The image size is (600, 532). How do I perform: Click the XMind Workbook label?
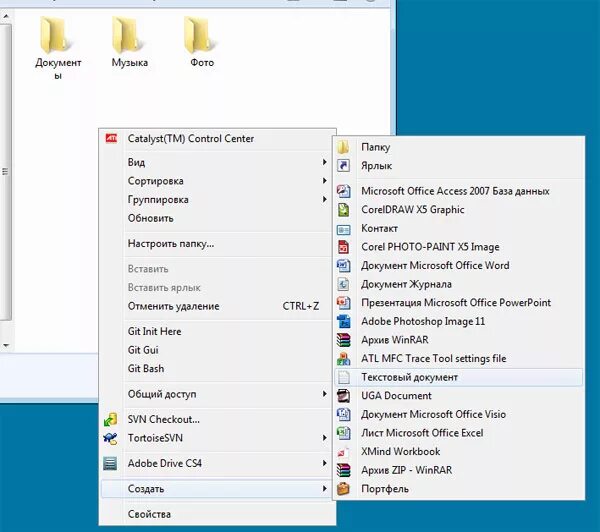[401, 452]
